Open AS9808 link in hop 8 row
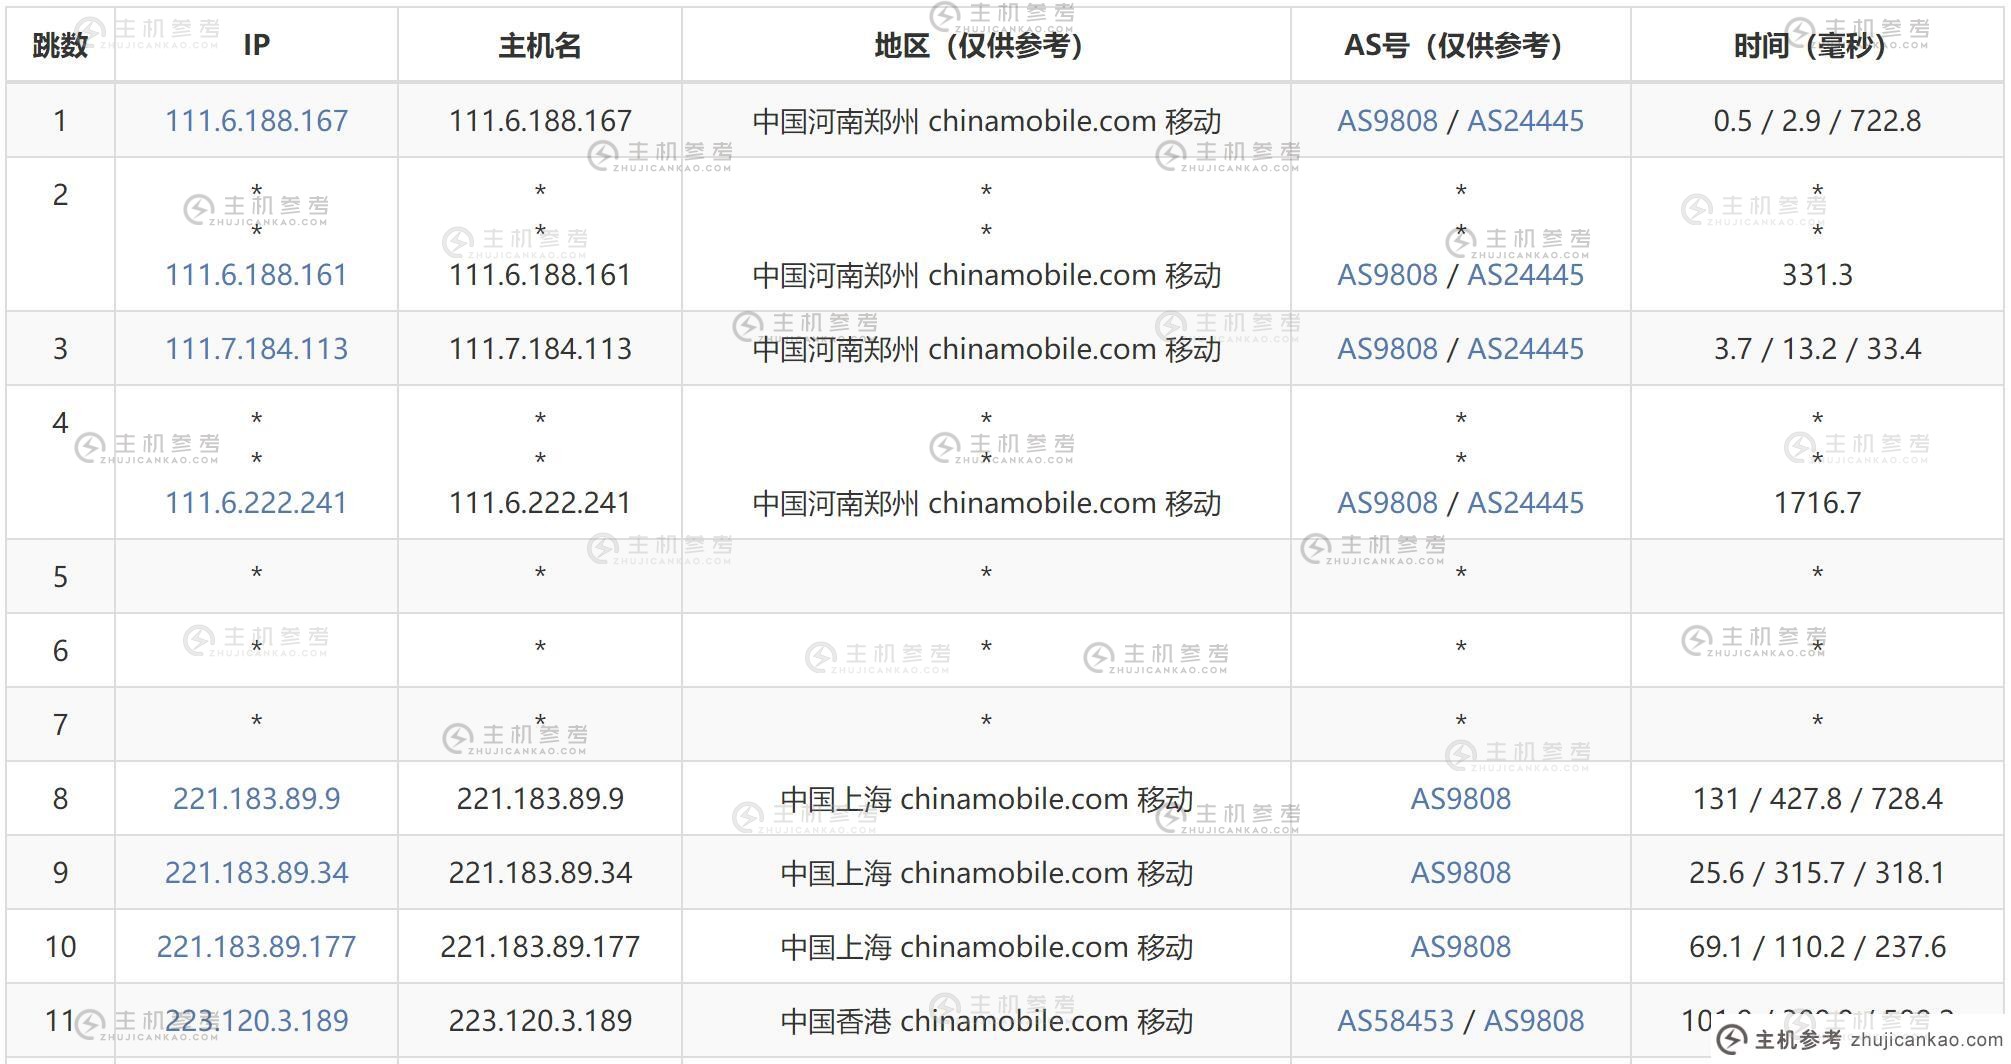Viewport: 2011px width, 1064px height. click(x=1461, y=799)
